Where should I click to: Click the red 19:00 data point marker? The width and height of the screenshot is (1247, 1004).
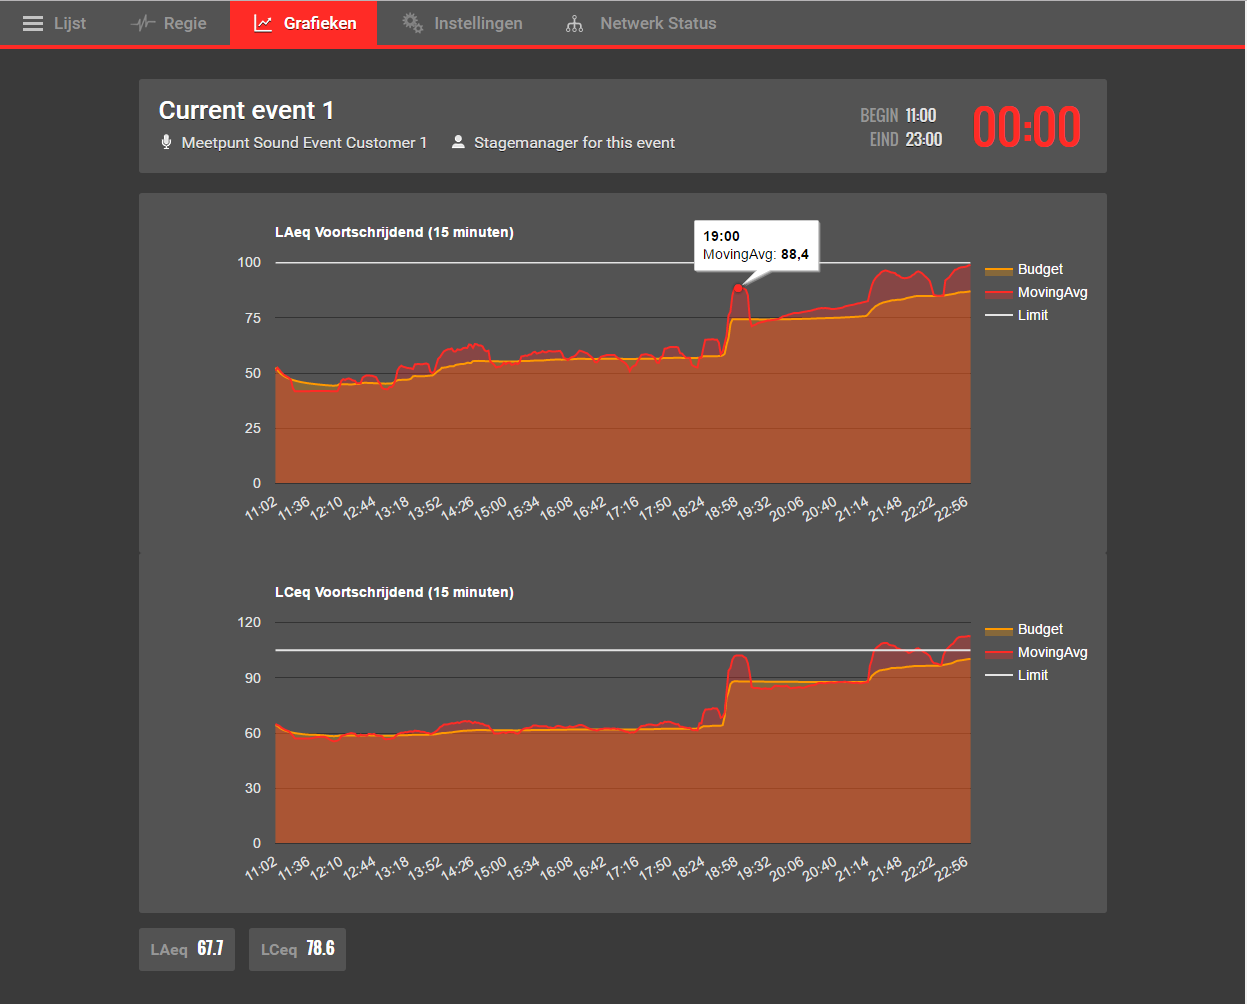[738, 288]
